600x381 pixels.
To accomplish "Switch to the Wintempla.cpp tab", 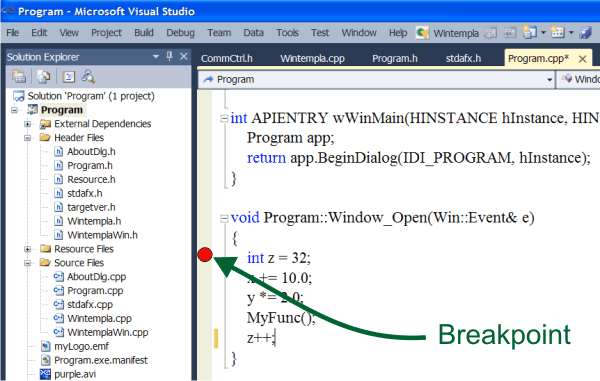I will pos(313,58).
